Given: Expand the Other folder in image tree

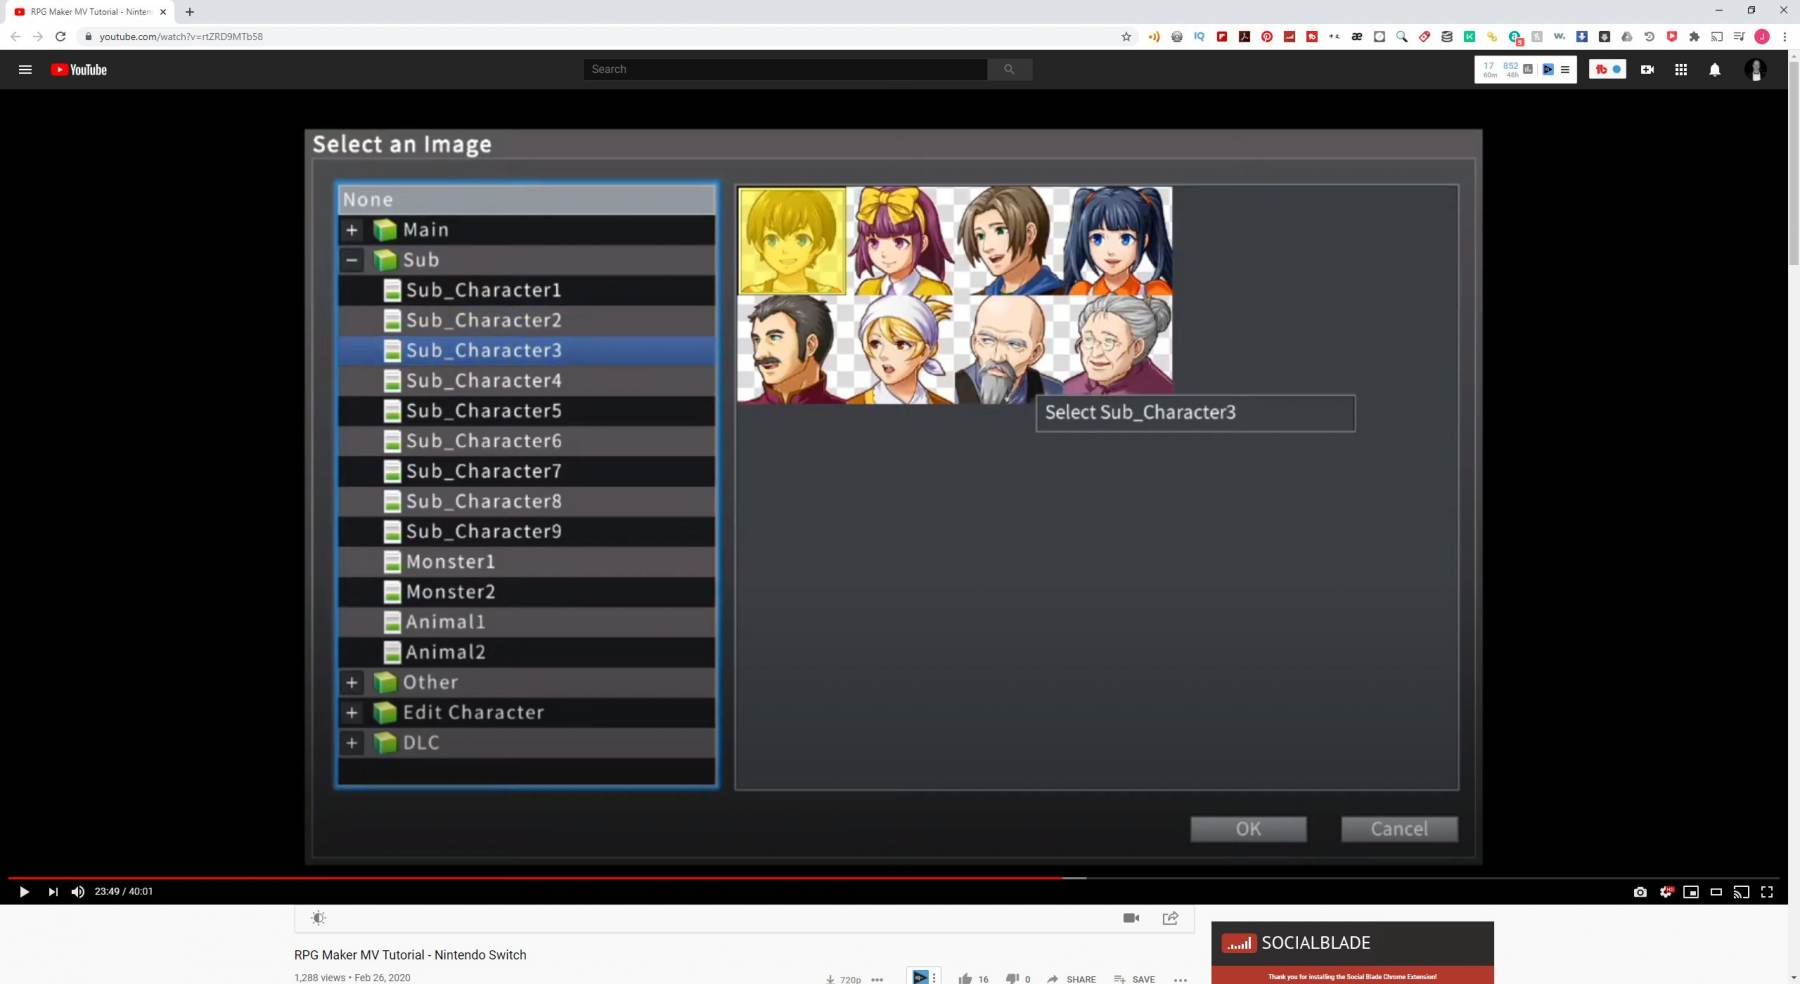Looking at the screenshot, I should point(352,683).
